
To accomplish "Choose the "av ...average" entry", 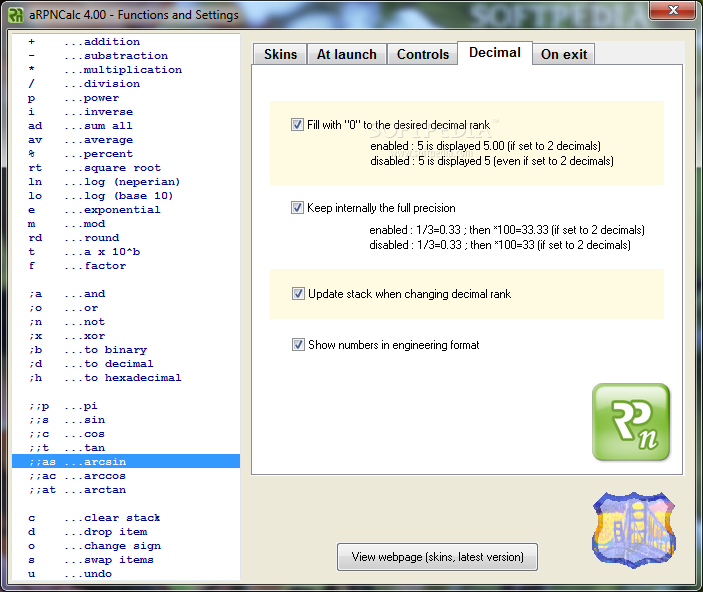I will tap(126, 139).
